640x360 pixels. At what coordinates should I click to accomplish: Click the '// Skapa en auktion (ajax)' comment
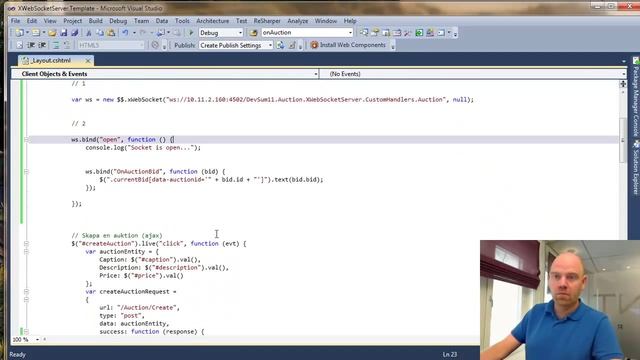(x=117, y=236)
